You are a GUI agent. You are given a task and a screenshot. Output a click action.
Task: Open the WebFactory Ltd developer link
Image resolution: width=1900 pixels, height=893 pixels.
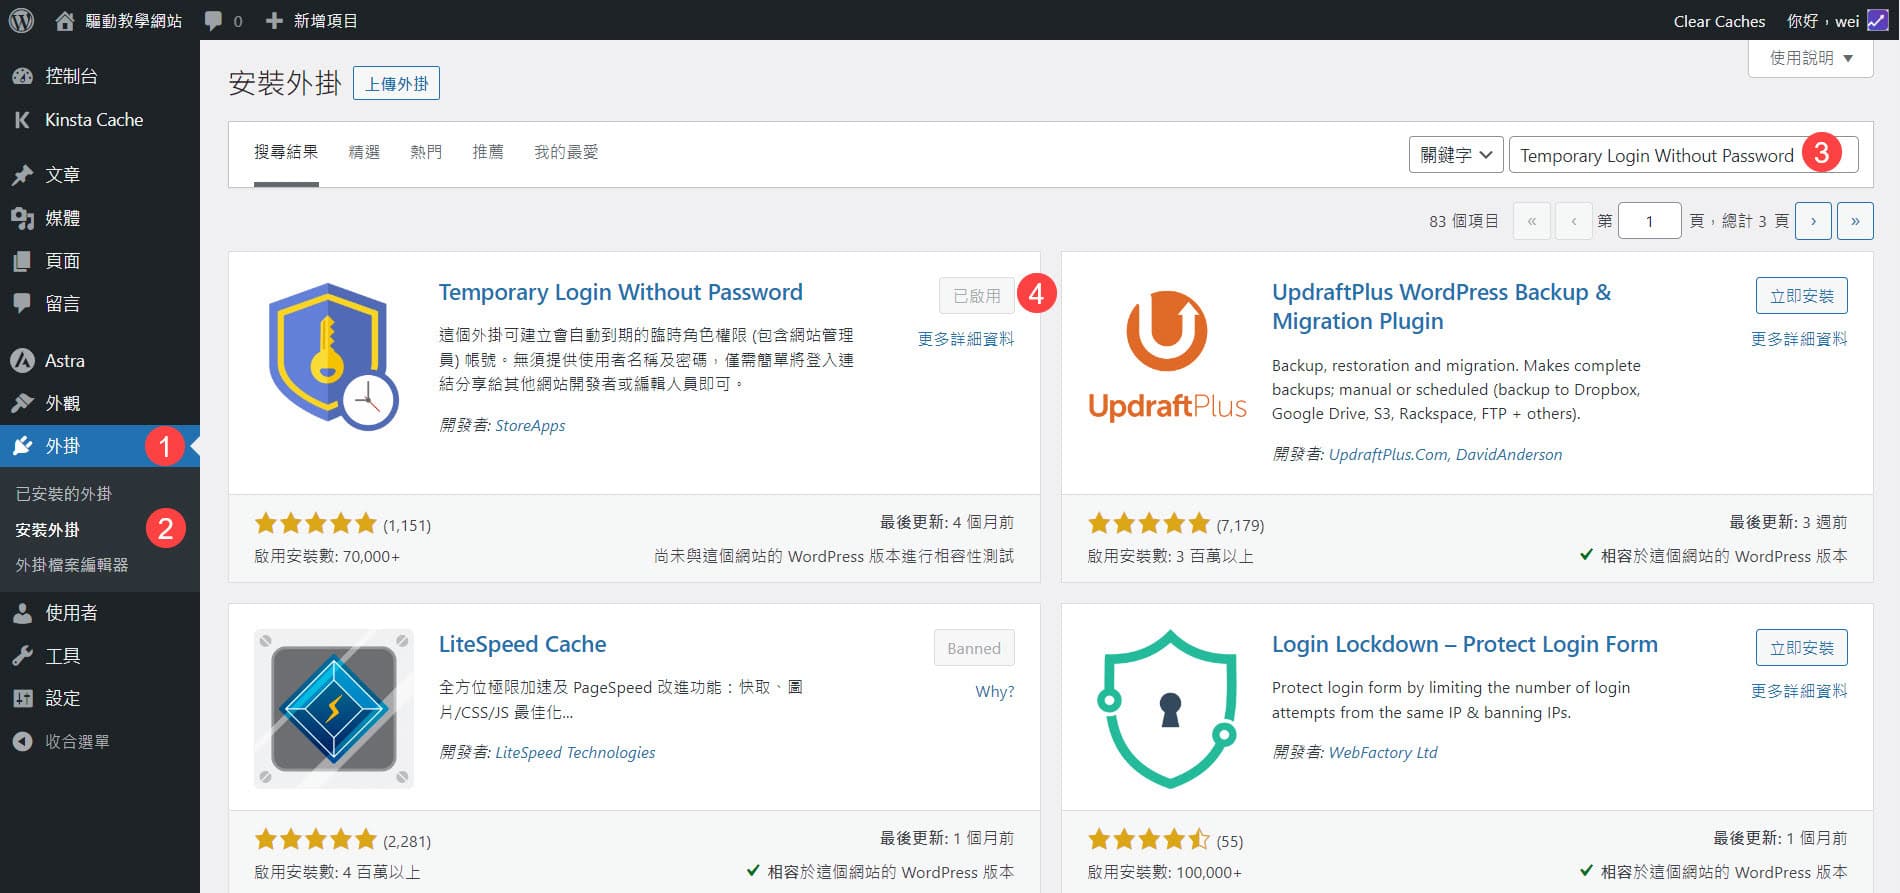(1382, 752)
